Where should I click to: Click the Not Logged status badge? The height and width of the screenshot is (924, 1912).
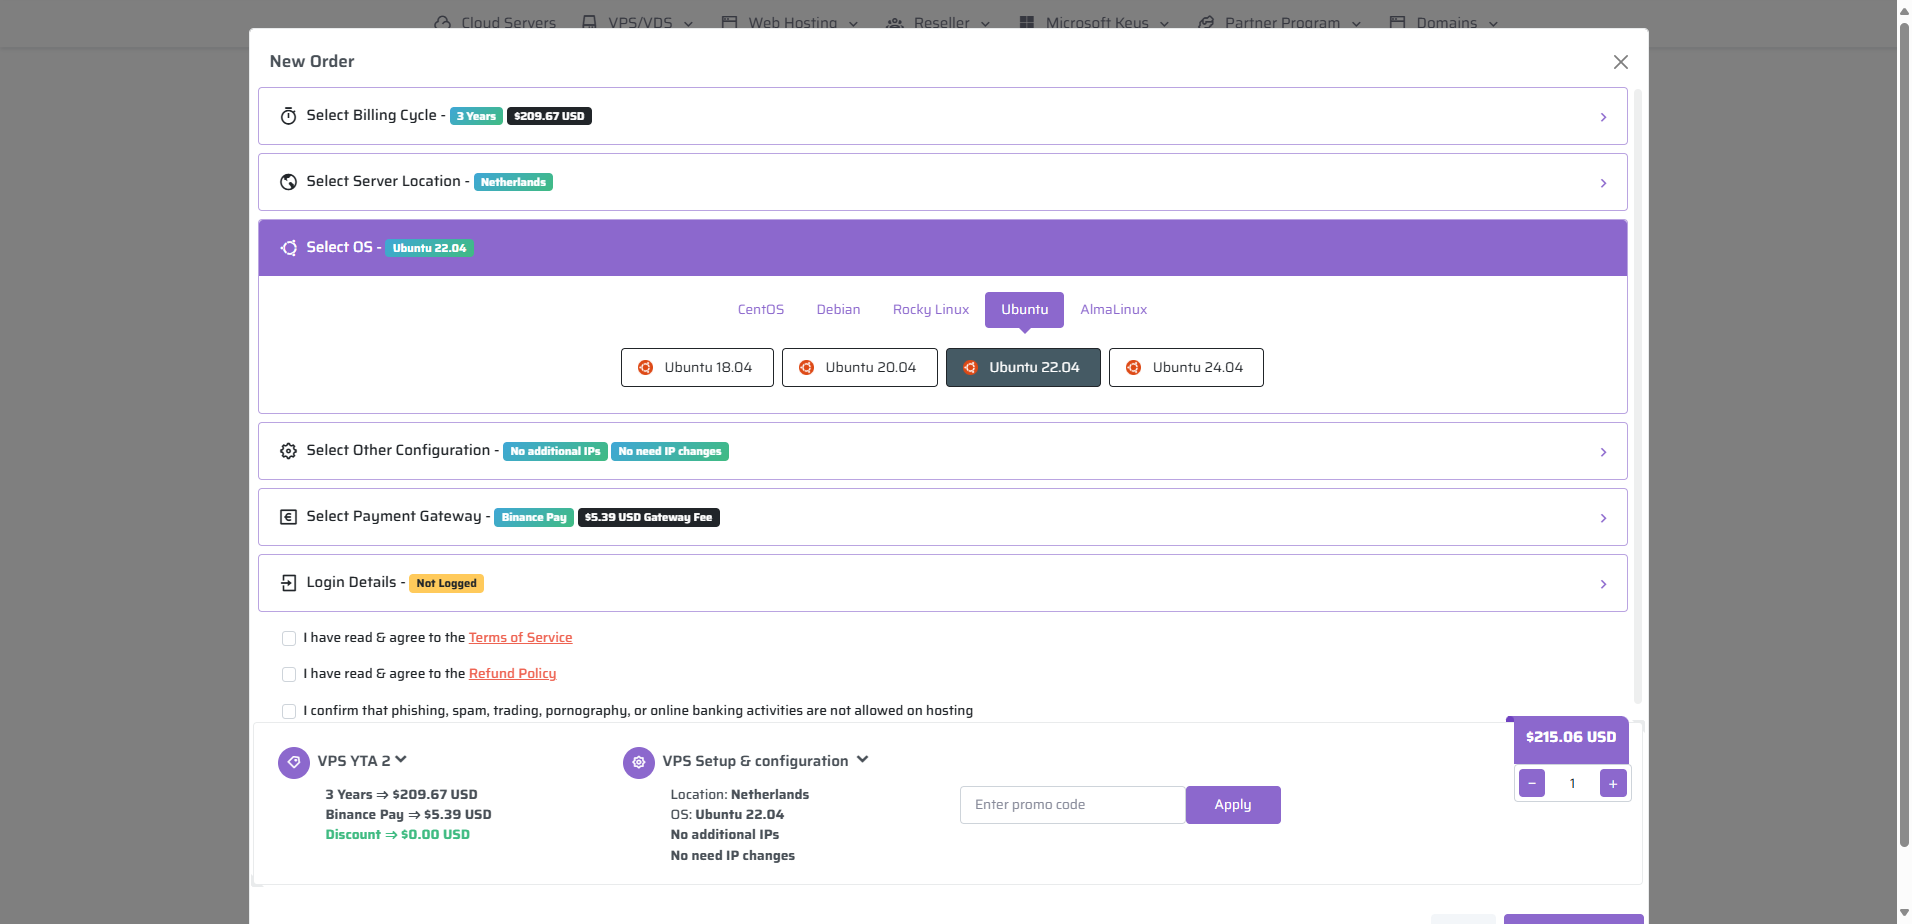446,583
